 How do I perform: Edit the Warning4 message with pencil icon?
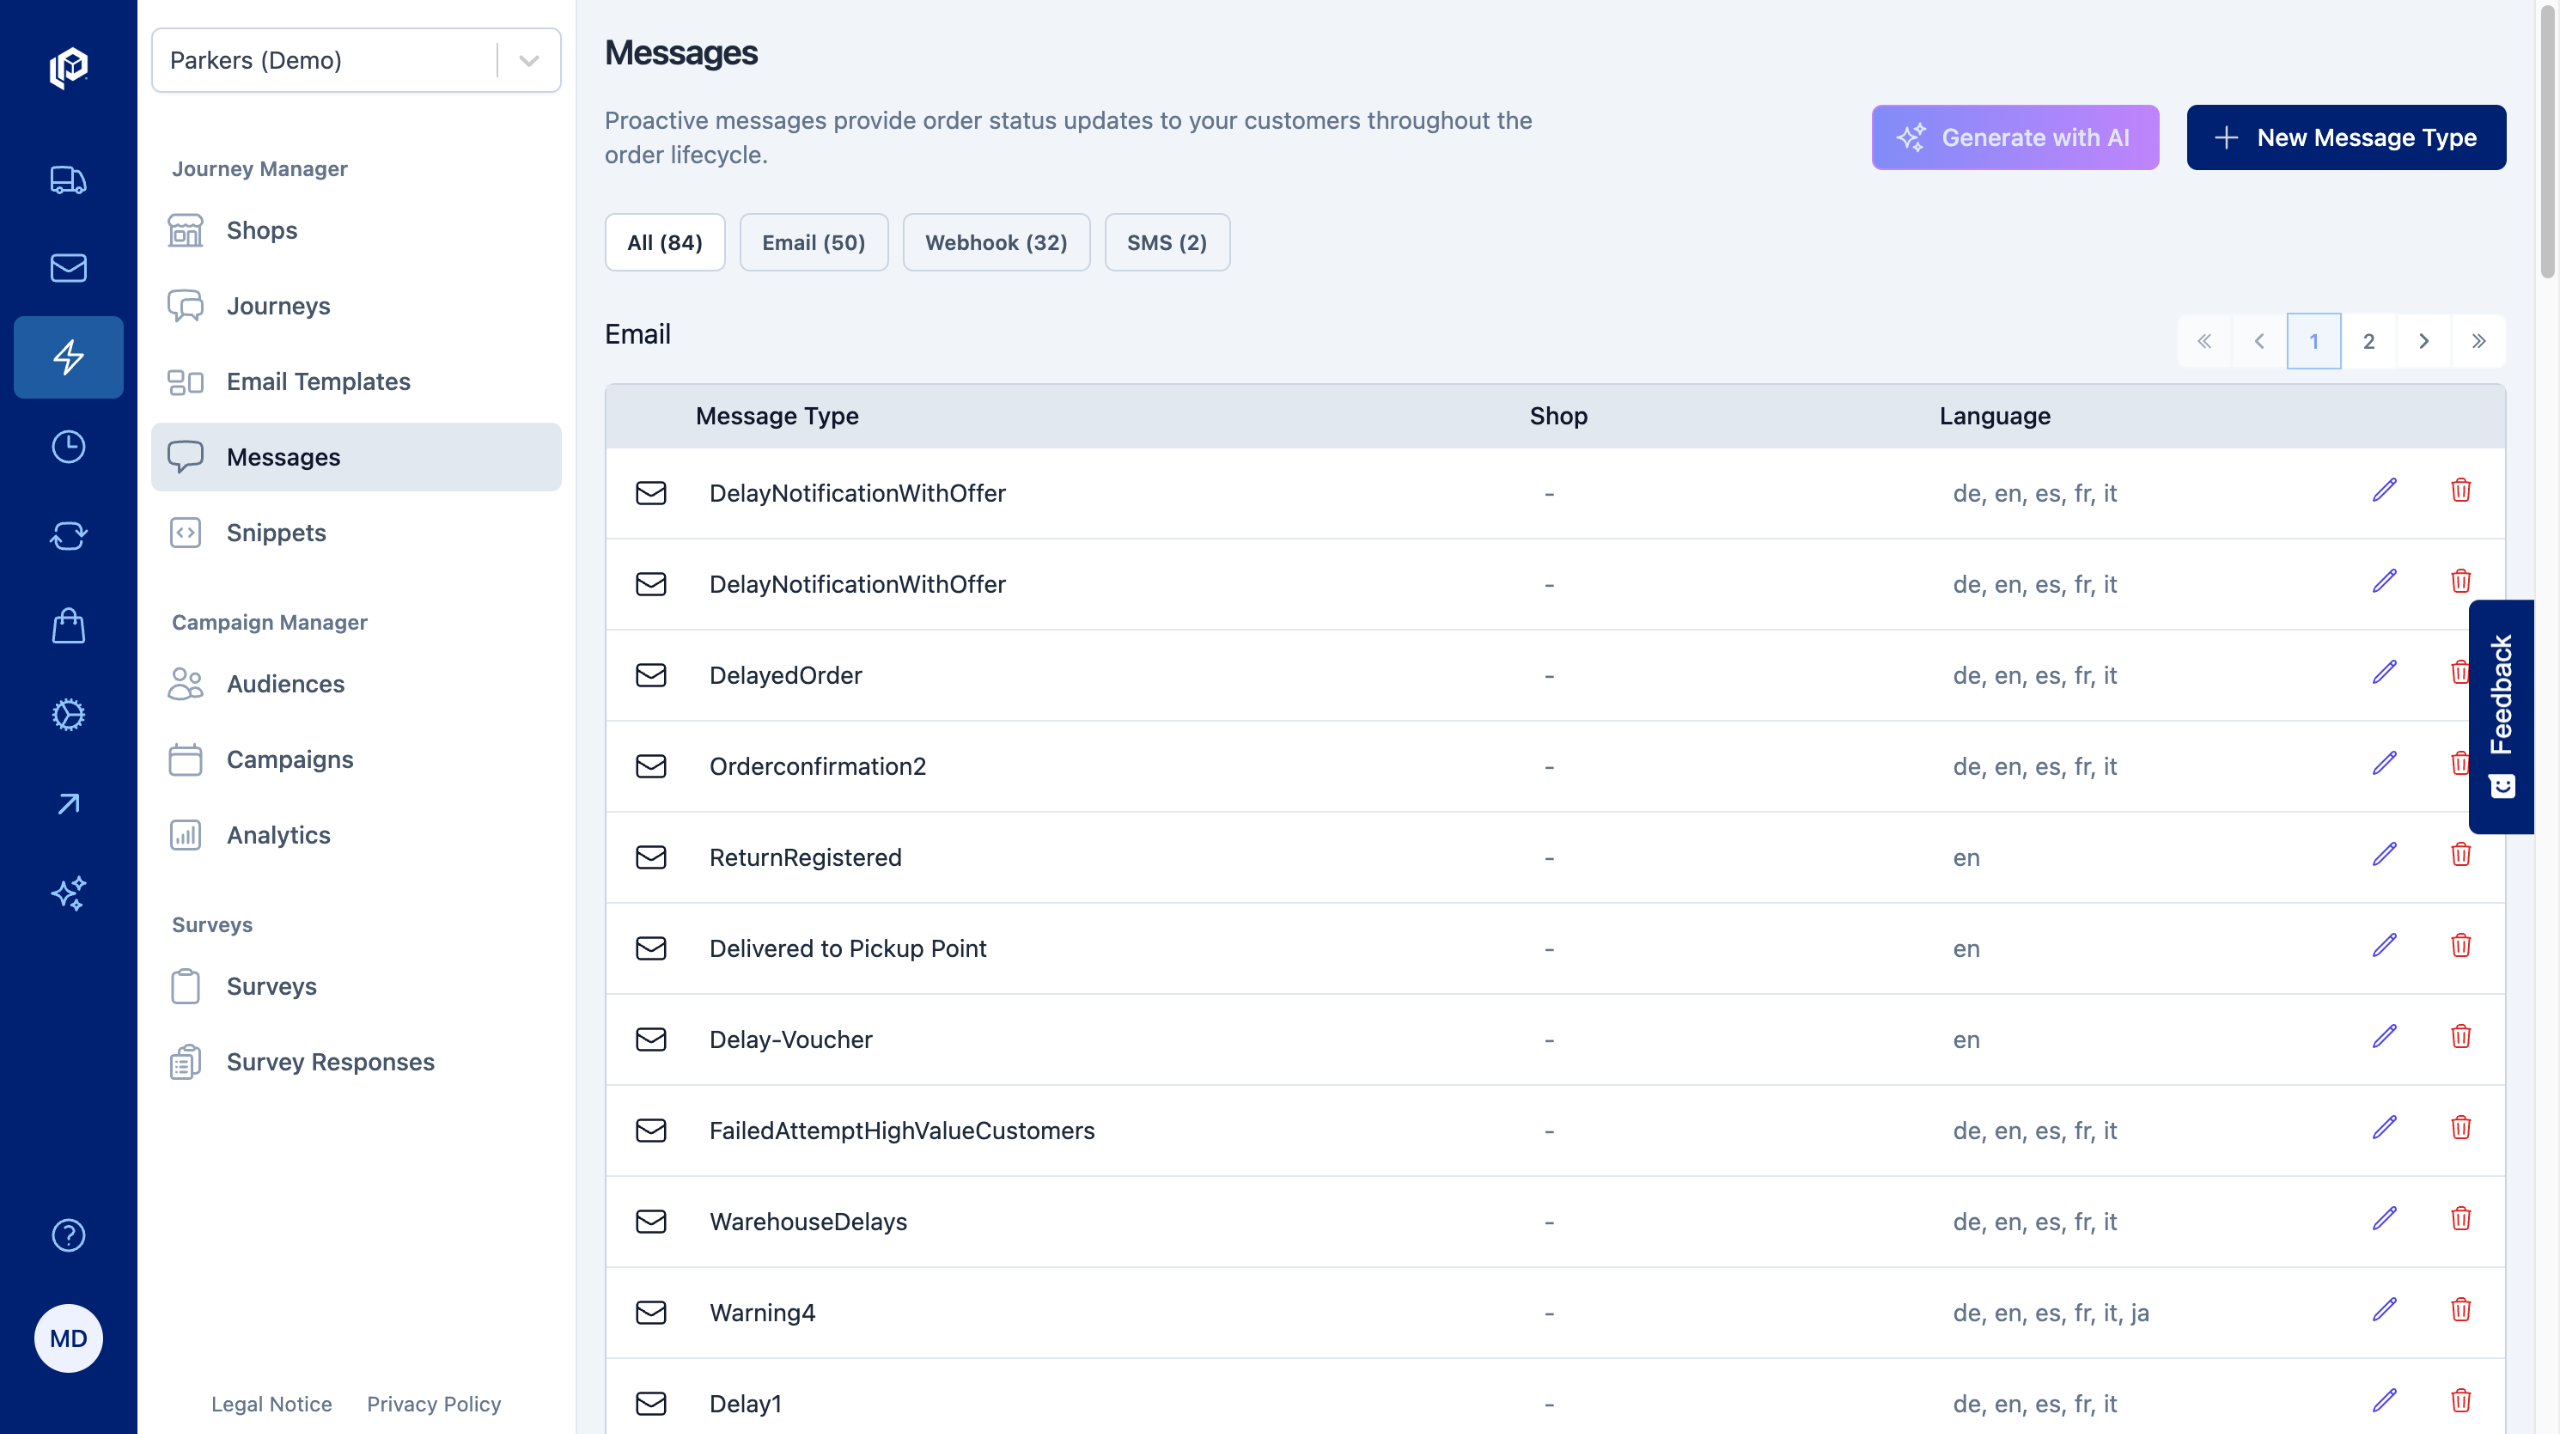[2385, 1310]
